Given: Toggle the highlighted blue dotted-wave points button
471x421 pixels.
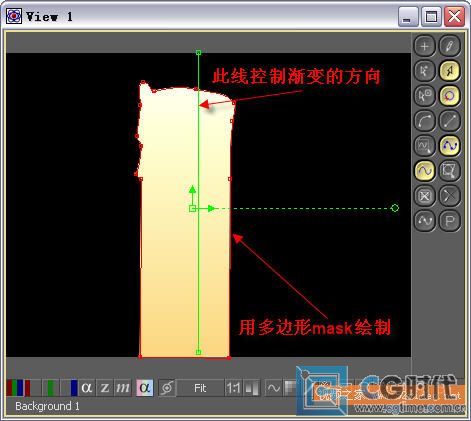Looking at the screenshot, I should [449, 146].
